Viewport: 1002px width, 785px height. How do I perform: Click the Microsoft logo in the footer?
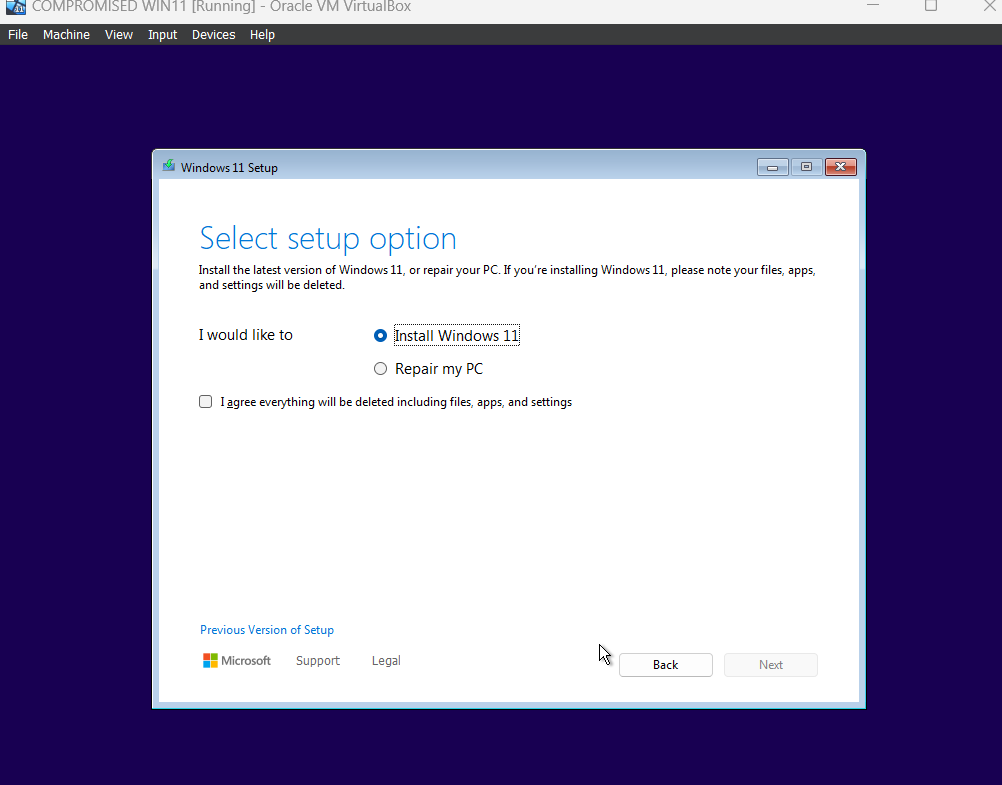(236, 660)
